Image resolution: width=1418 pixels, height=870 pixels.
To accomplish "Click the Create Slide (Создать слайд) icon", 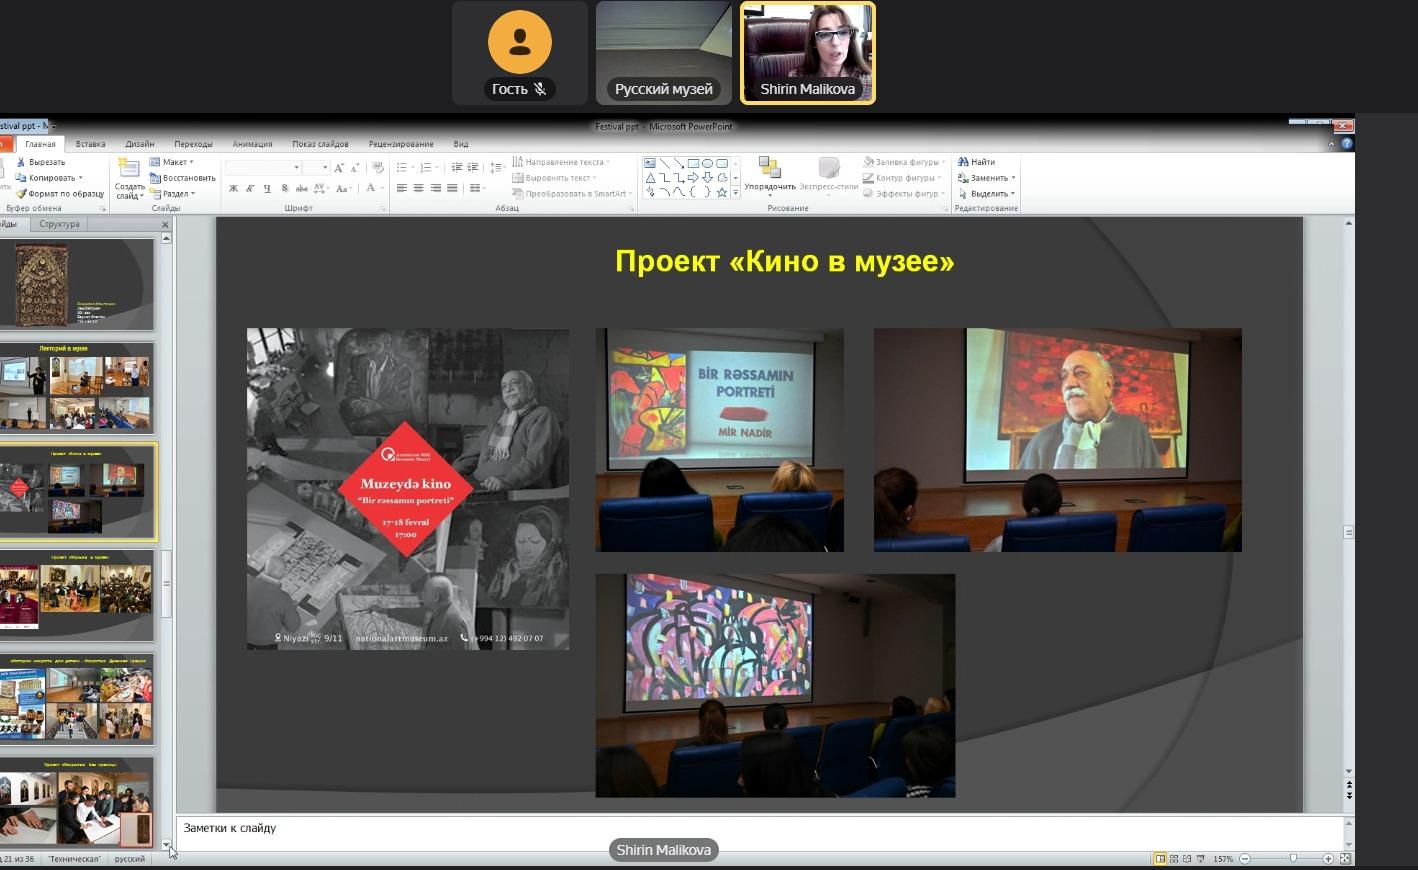I will [129, 168].
